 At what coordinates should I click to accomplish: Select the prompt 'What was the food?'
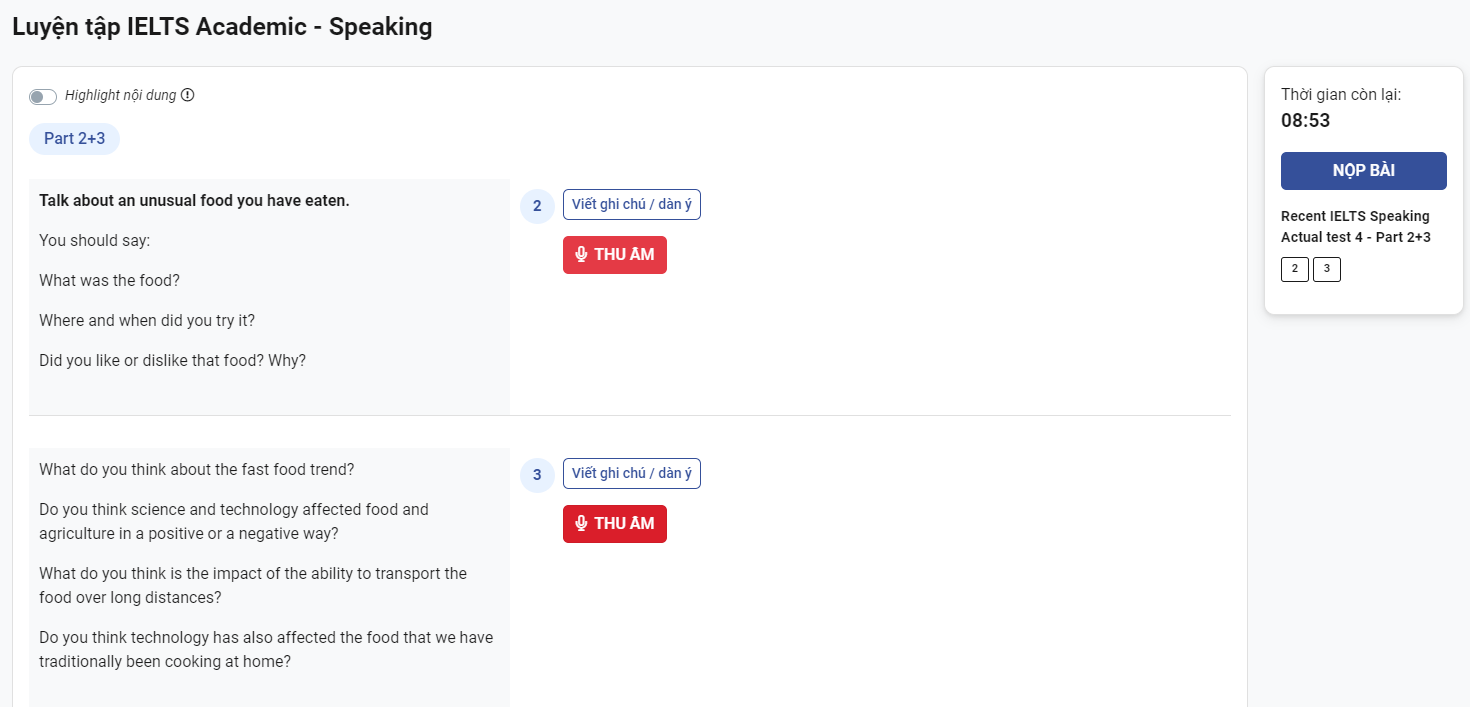pos(109,280)
